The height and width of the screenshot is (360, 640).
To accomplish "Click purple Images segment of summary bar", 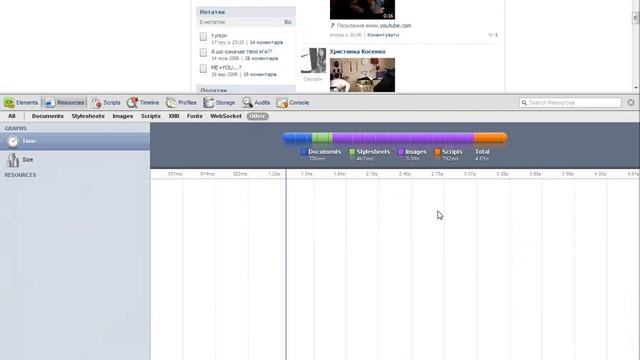I will (x=403, y=138).
